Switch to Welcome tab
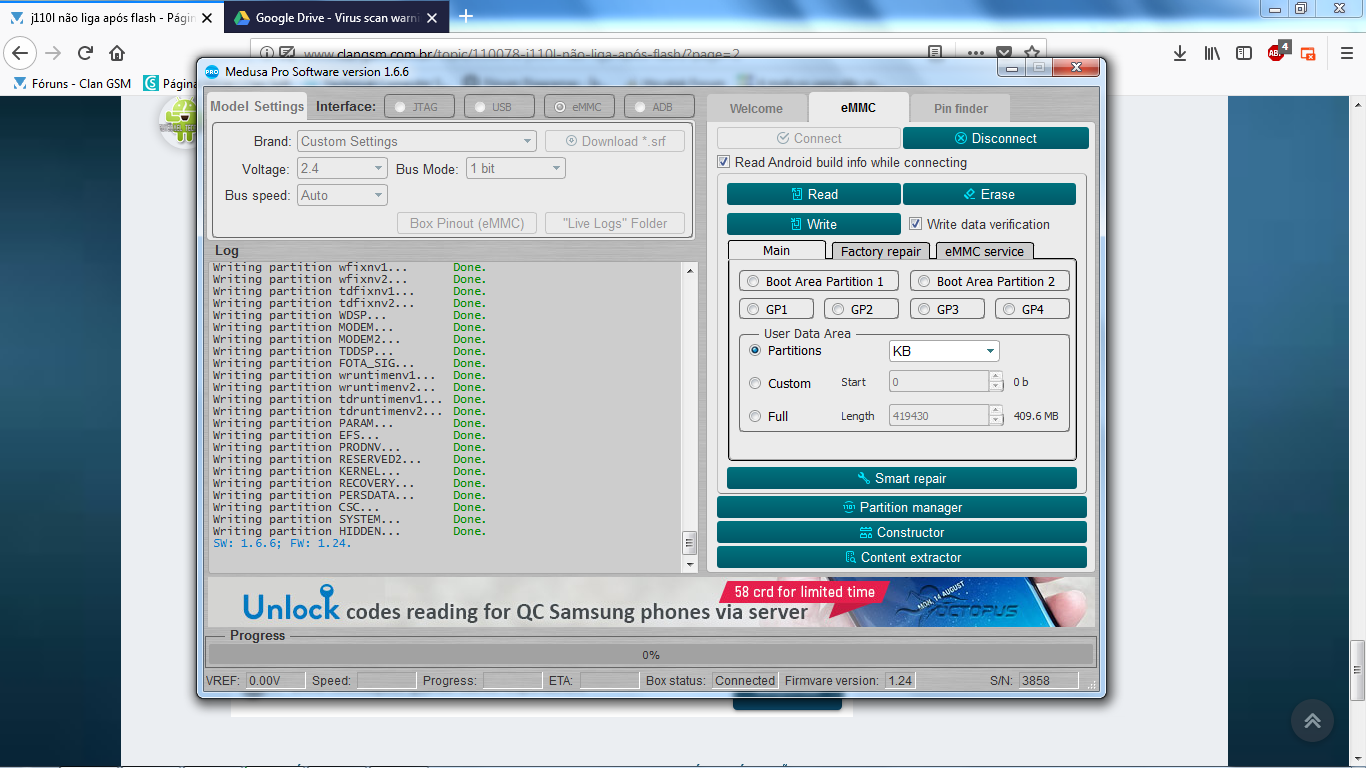Image resolution: width=1366 pixels, height=768 pixels. [757, 108]
